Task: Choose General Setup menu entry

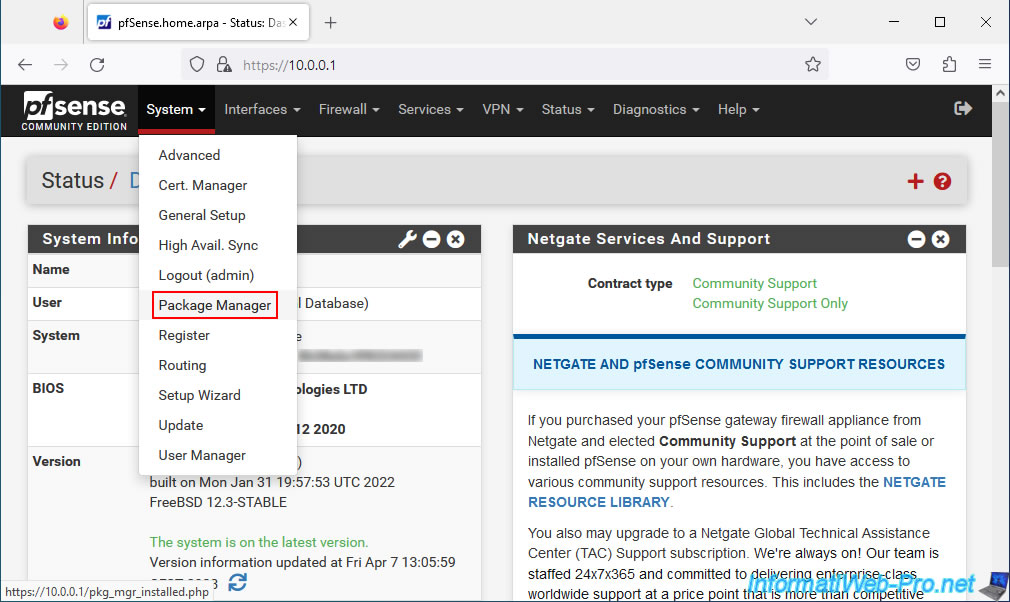Action: (202, 215)
